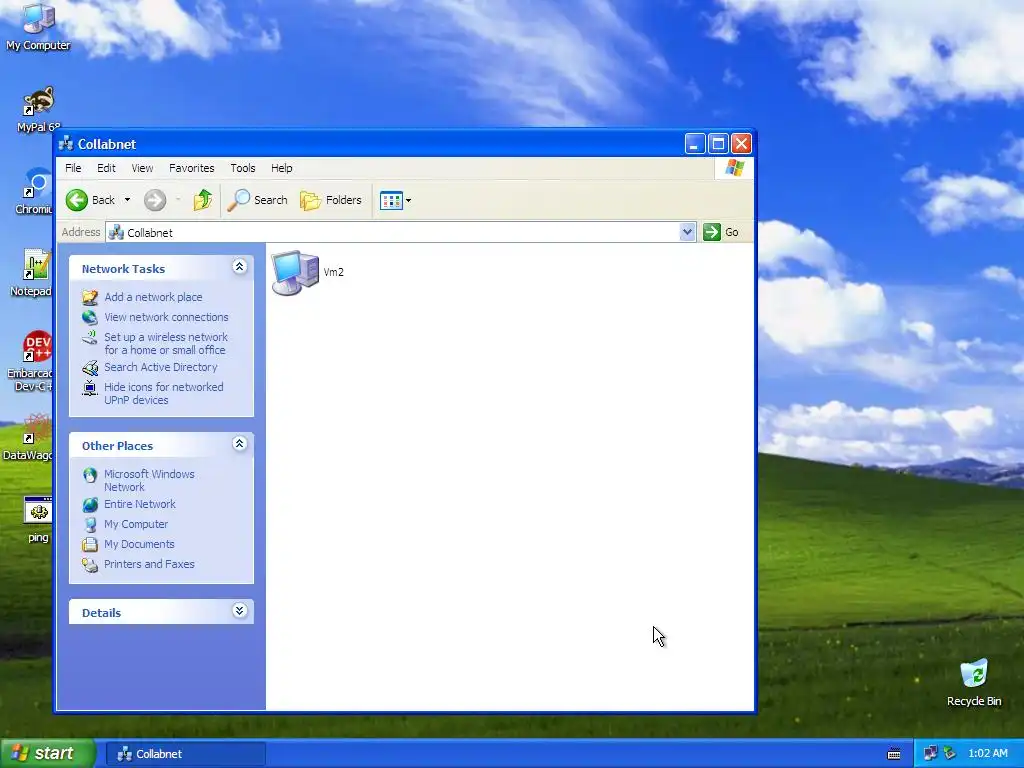1024x768 pixels.
Task: Go back with the green Back arrow
Action: [91, 200]
